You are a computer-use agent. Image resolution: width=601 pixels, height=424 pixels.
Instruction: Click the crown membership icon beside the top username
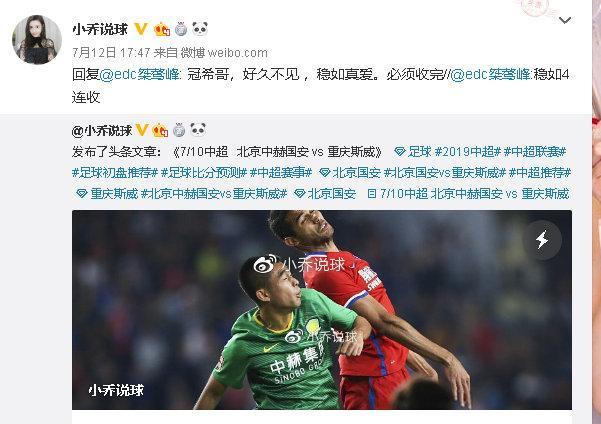pos(161,29)
